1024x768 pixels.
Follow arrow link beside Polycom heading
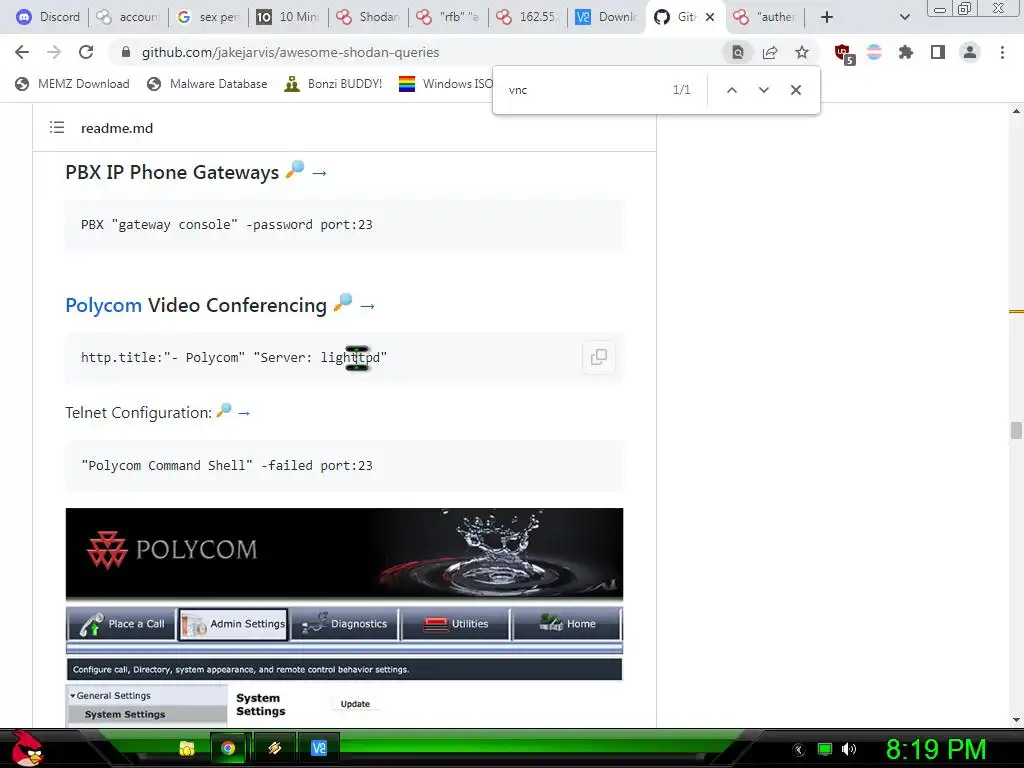point(367,306)
